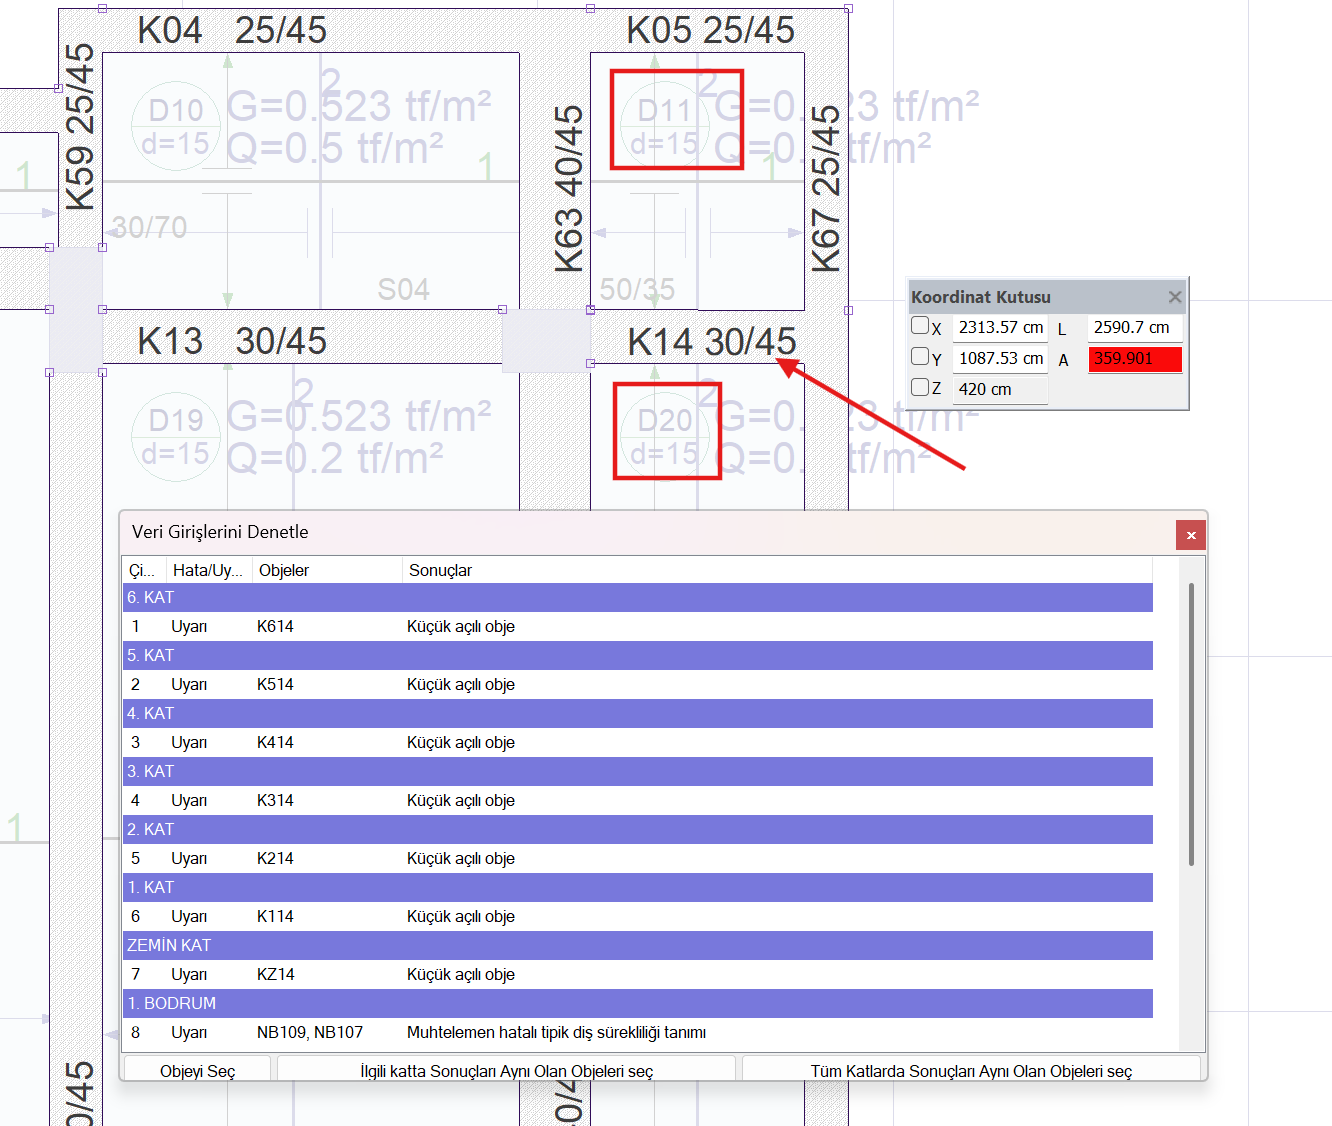Select warning row for K214
Image resolution: width=1332 pixels, height=1126 pixels.
(x=638, y=858)
